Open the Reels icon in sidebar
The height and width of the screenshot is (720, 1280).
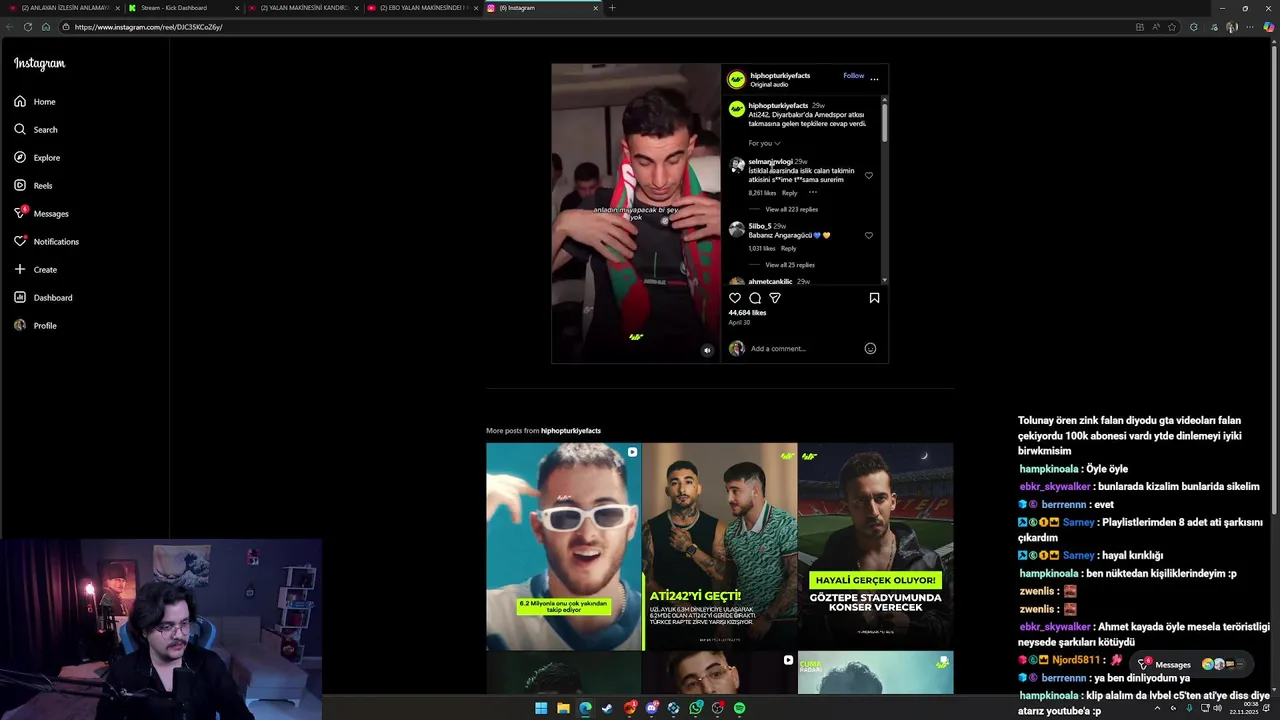coord(20,185)
